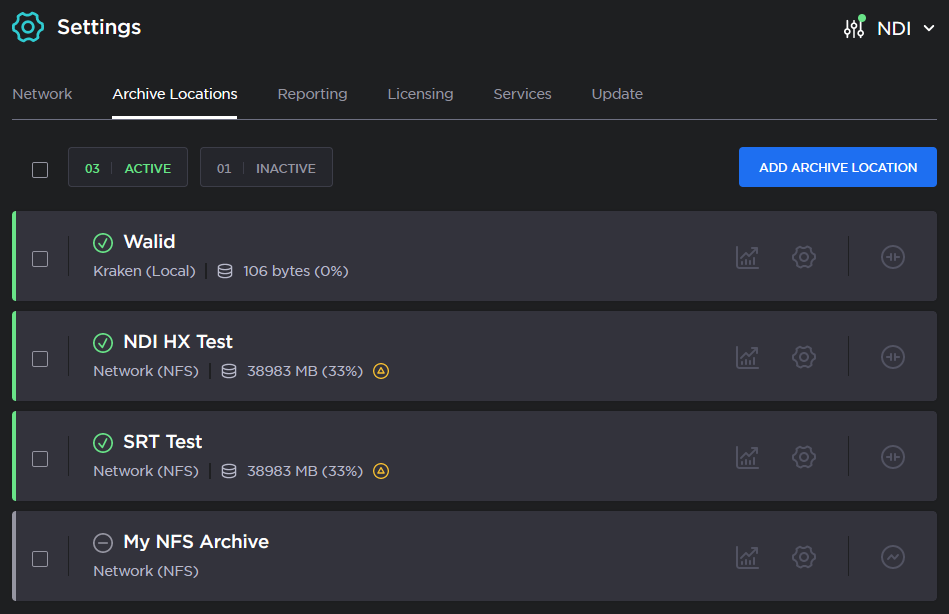The width and height of the screenshot is (949, 614).
Task: Open settings gear for NDI HX Test
Action: pyautogui.click(x=803, y=357)
